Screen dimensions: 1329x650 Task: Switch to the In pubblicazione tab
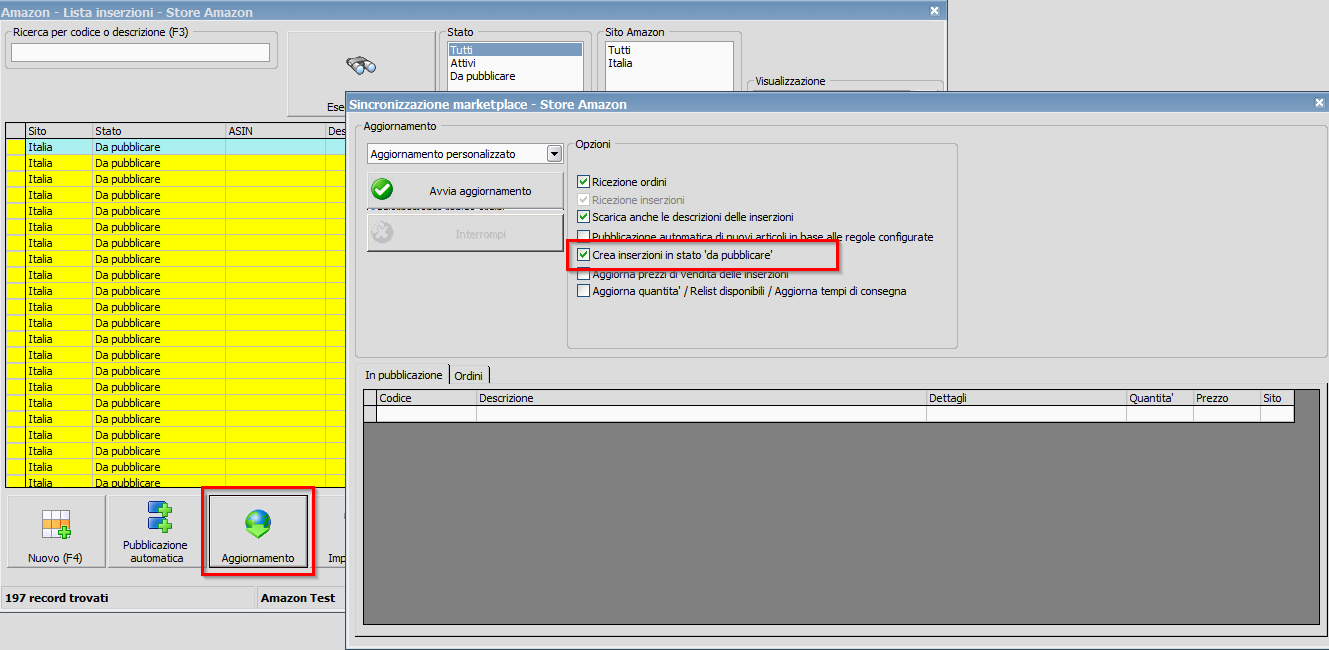pos(403,375)
